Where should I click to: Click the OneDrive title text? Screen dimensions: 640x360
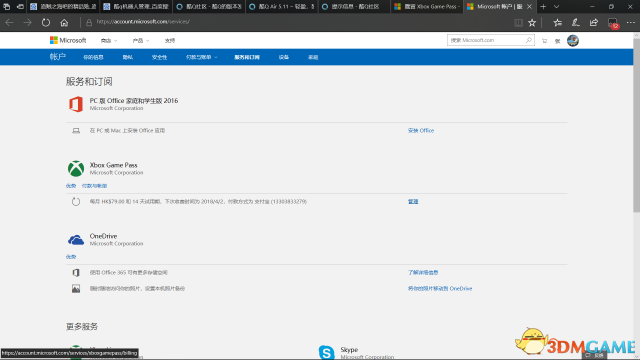click(103, 236)
